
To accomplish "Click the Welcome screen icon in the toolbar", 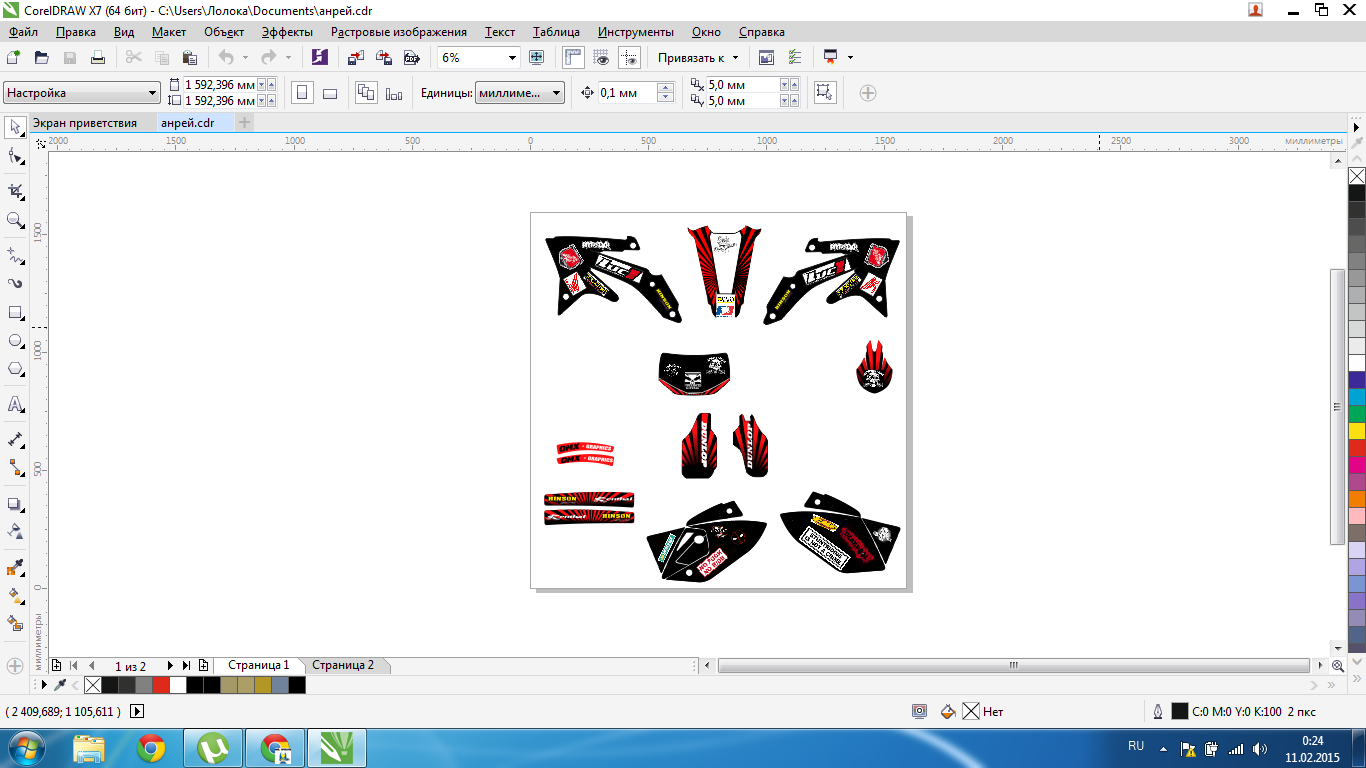I will pyautogui.click(x=767, y=57).
